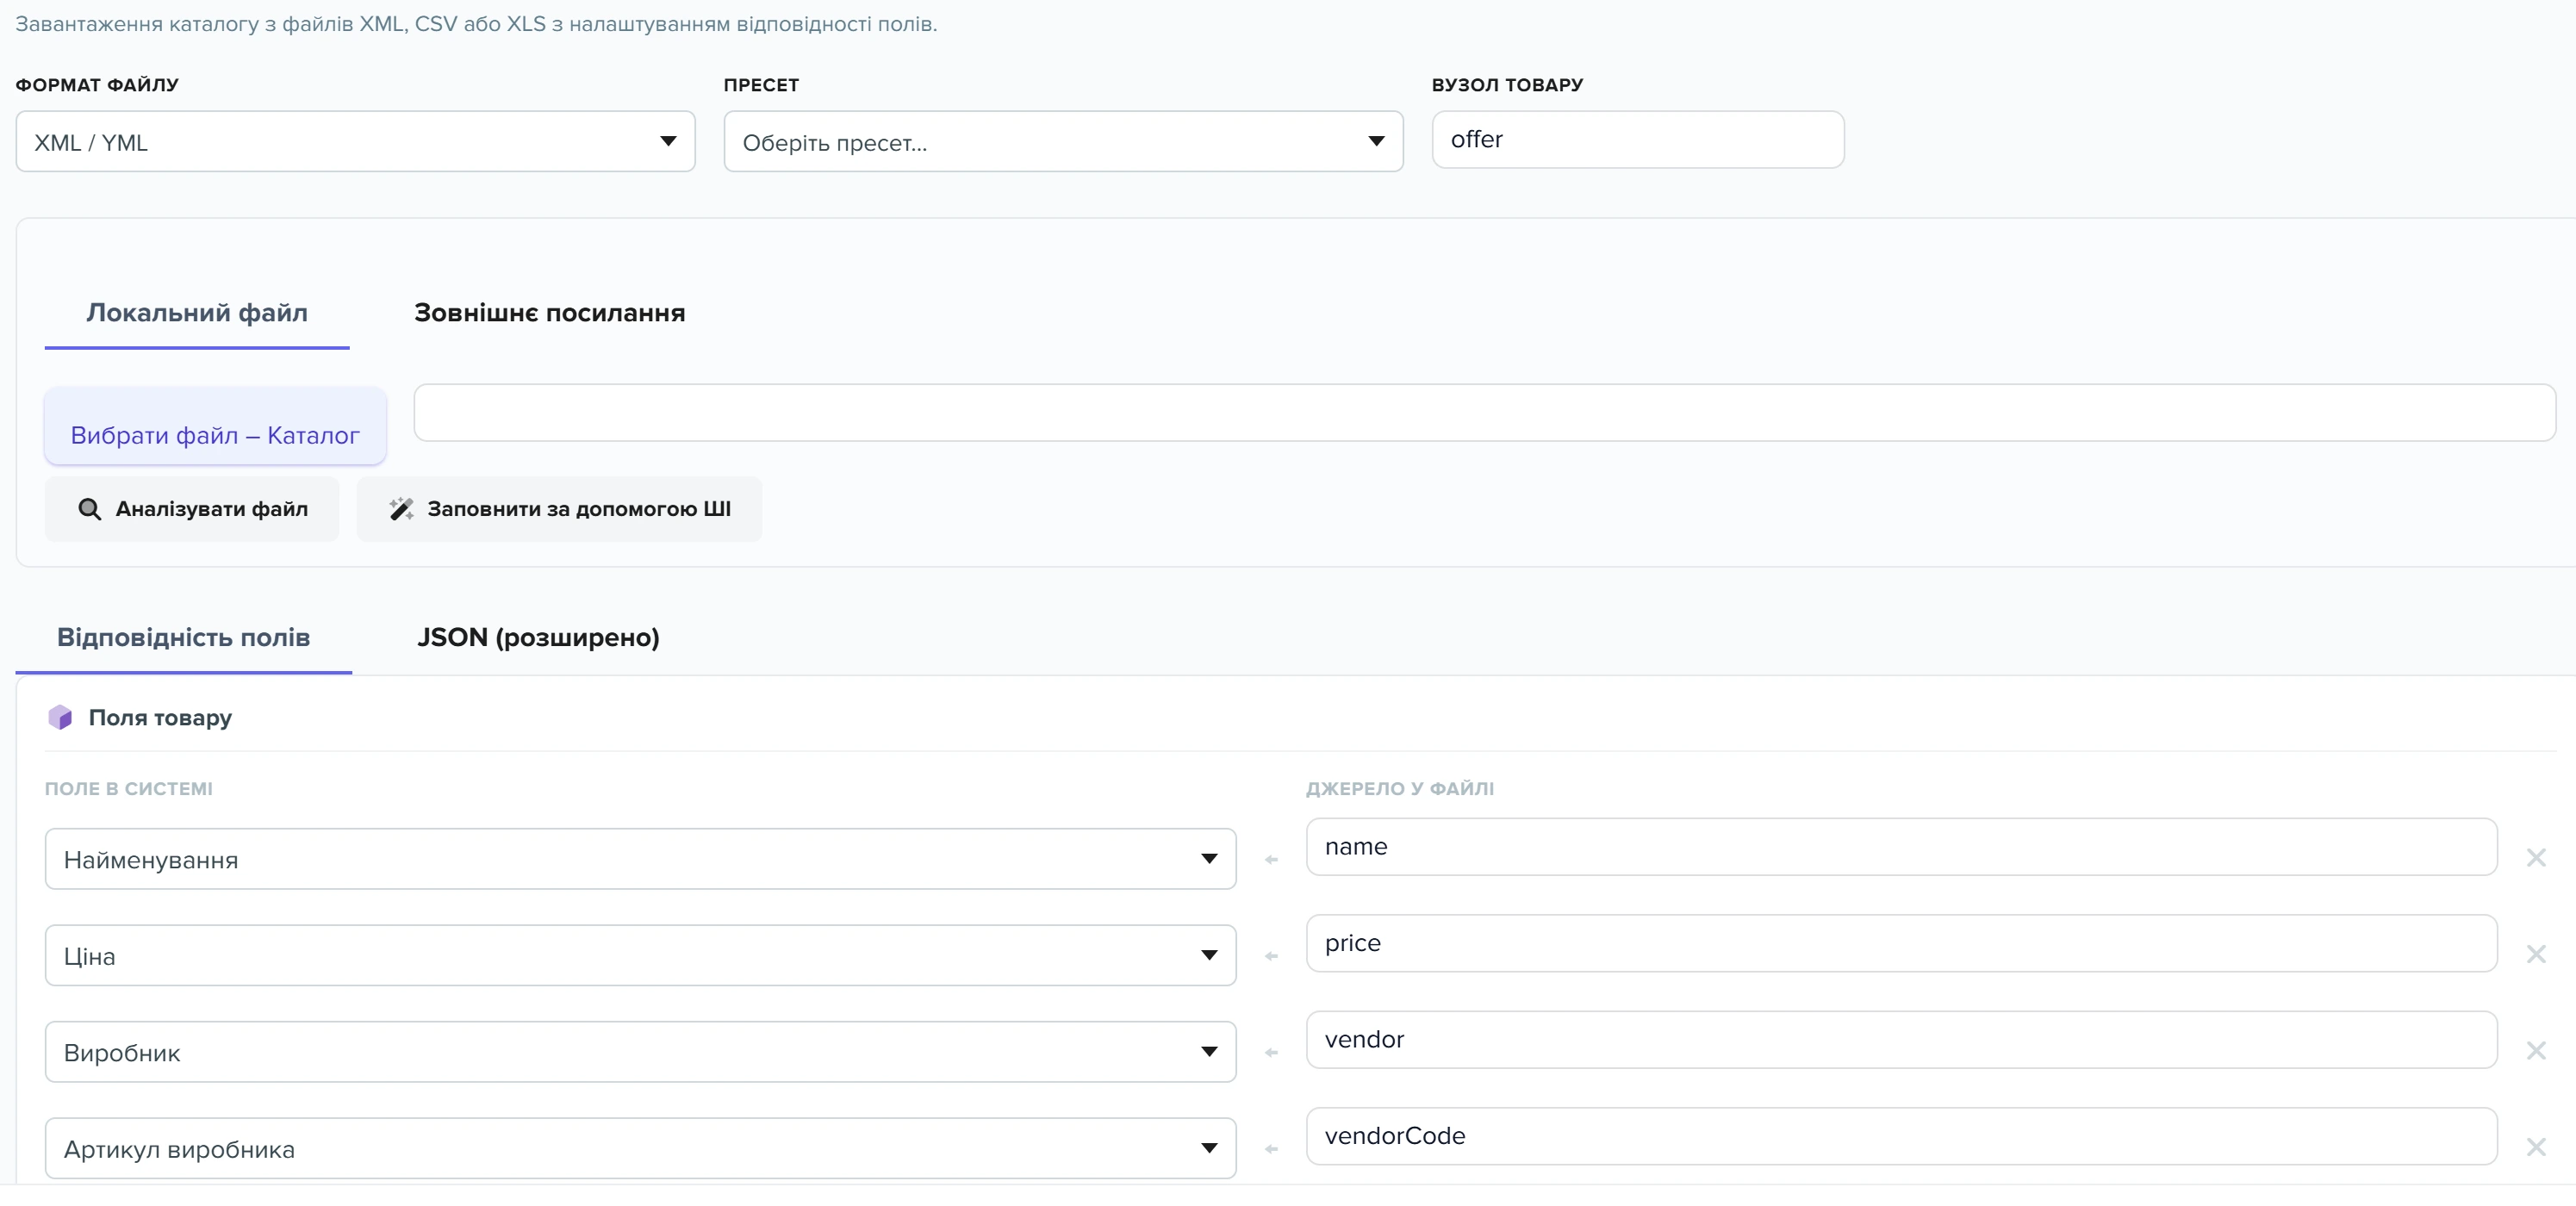Click the purple cube icon by Поля товару
The height and width of the screenshot is (1206, 2576).
pyautogui.click(x=60, y=717)
